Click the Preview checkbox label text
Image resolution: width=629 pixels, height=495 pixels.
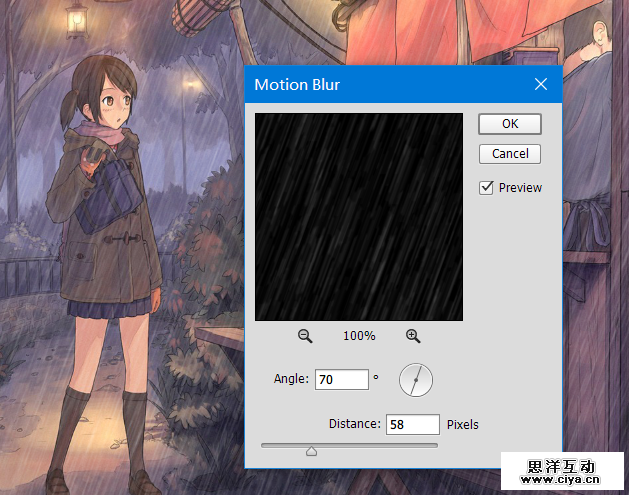[520, 188]
